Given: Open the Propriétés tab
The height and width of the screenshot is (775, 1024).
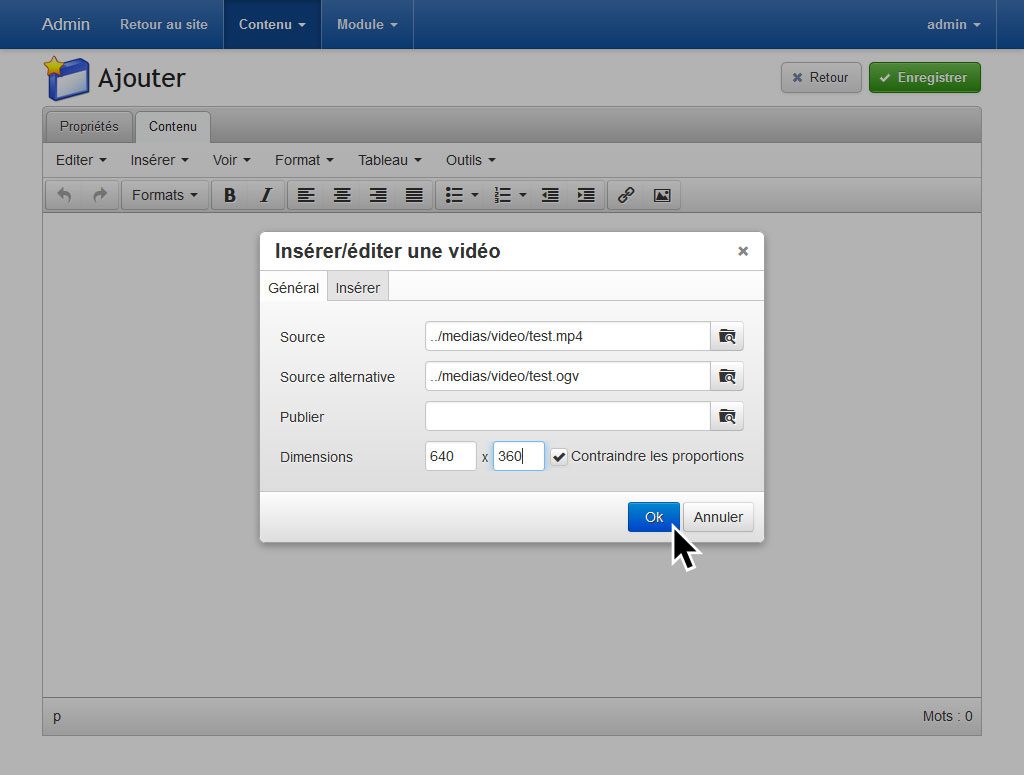Looking at the screenshot, I should [x=89, y=127].
